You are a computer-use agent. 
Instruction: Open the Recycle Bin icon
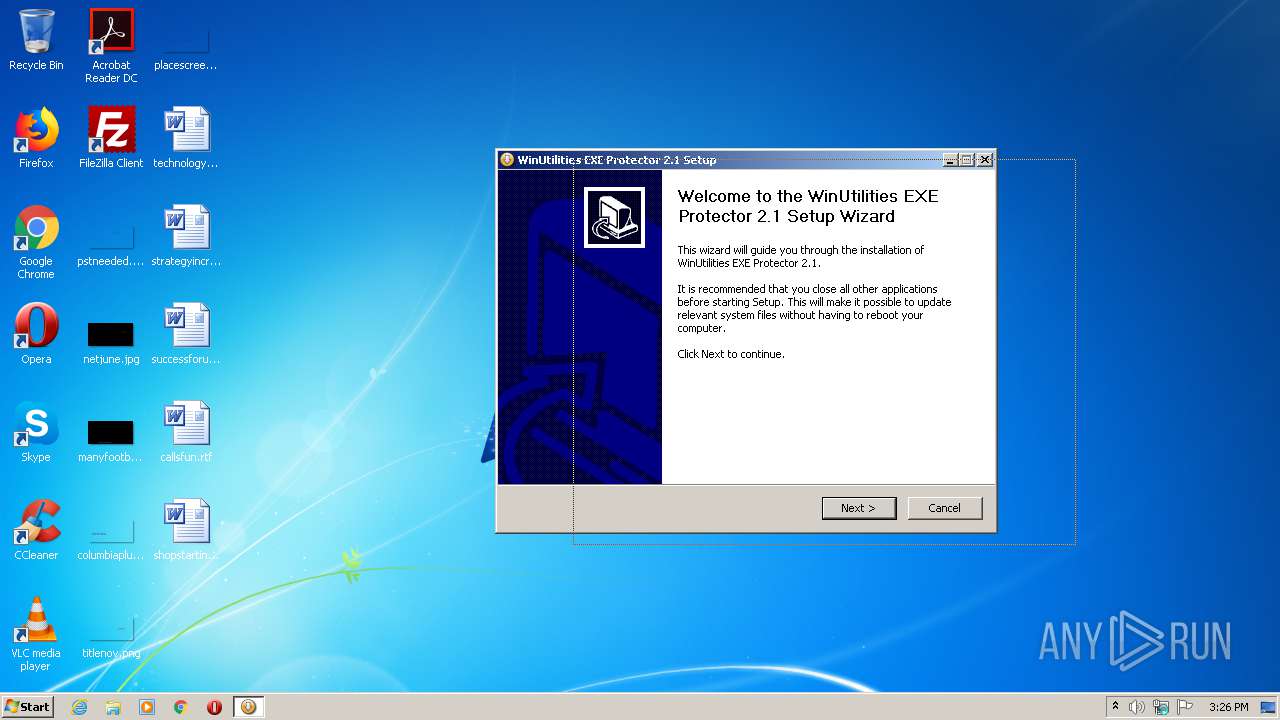(36, 41)
